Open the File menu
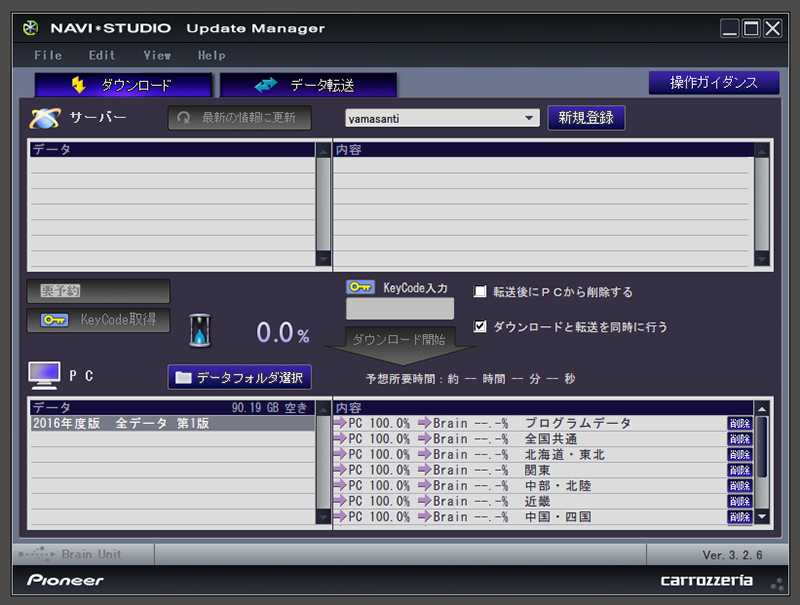 coord(47,55)
